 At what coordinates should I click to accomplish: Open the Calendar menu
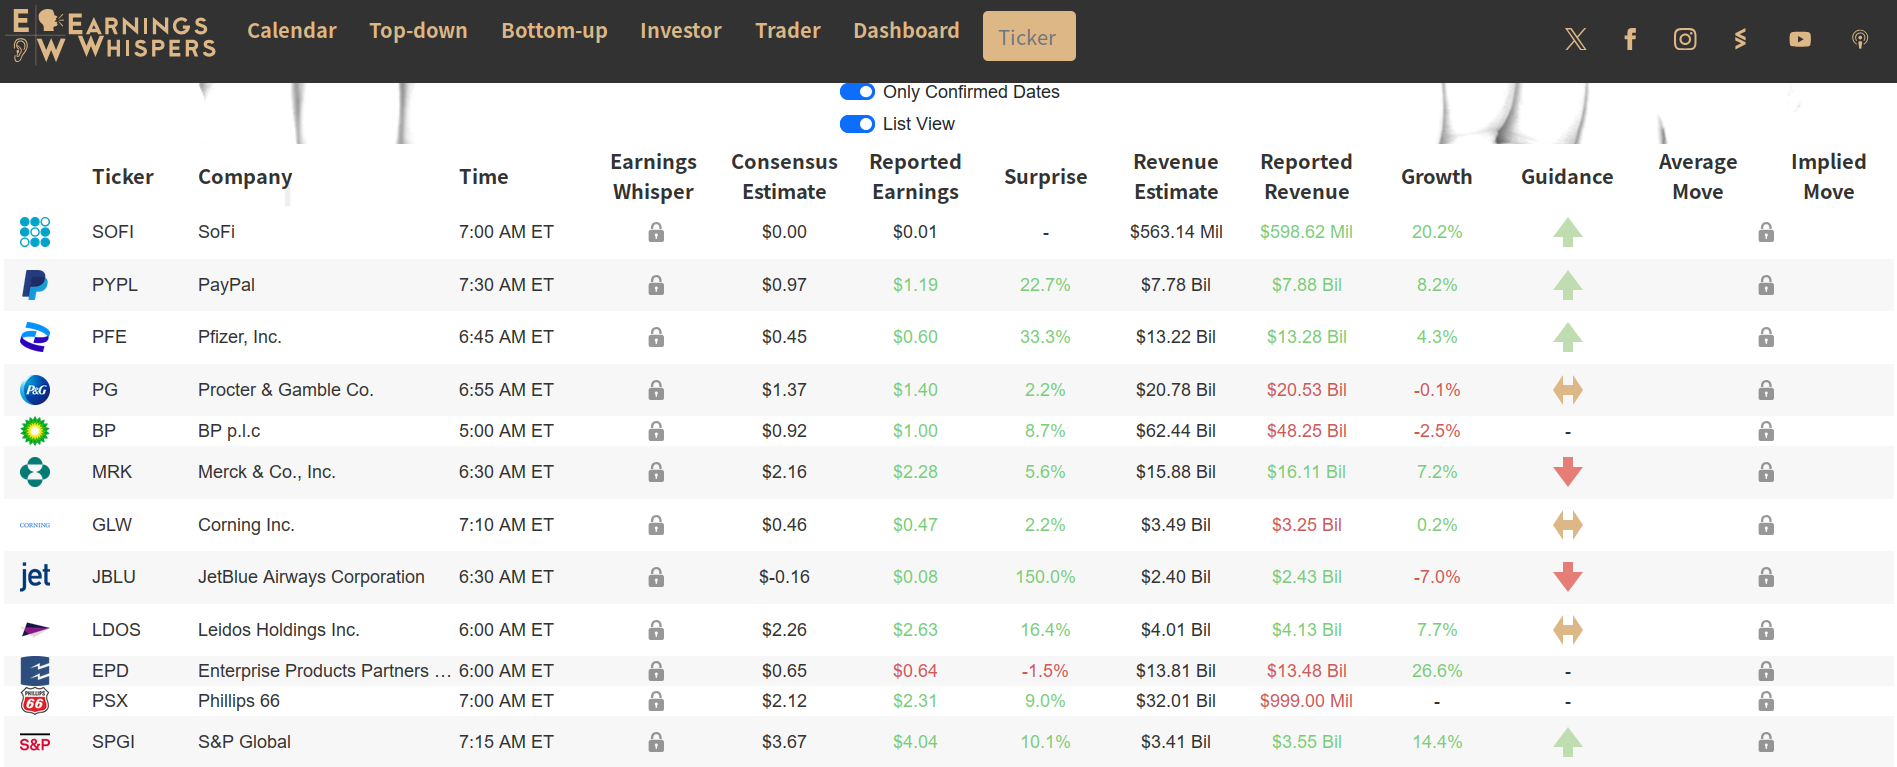coord(291,31)
